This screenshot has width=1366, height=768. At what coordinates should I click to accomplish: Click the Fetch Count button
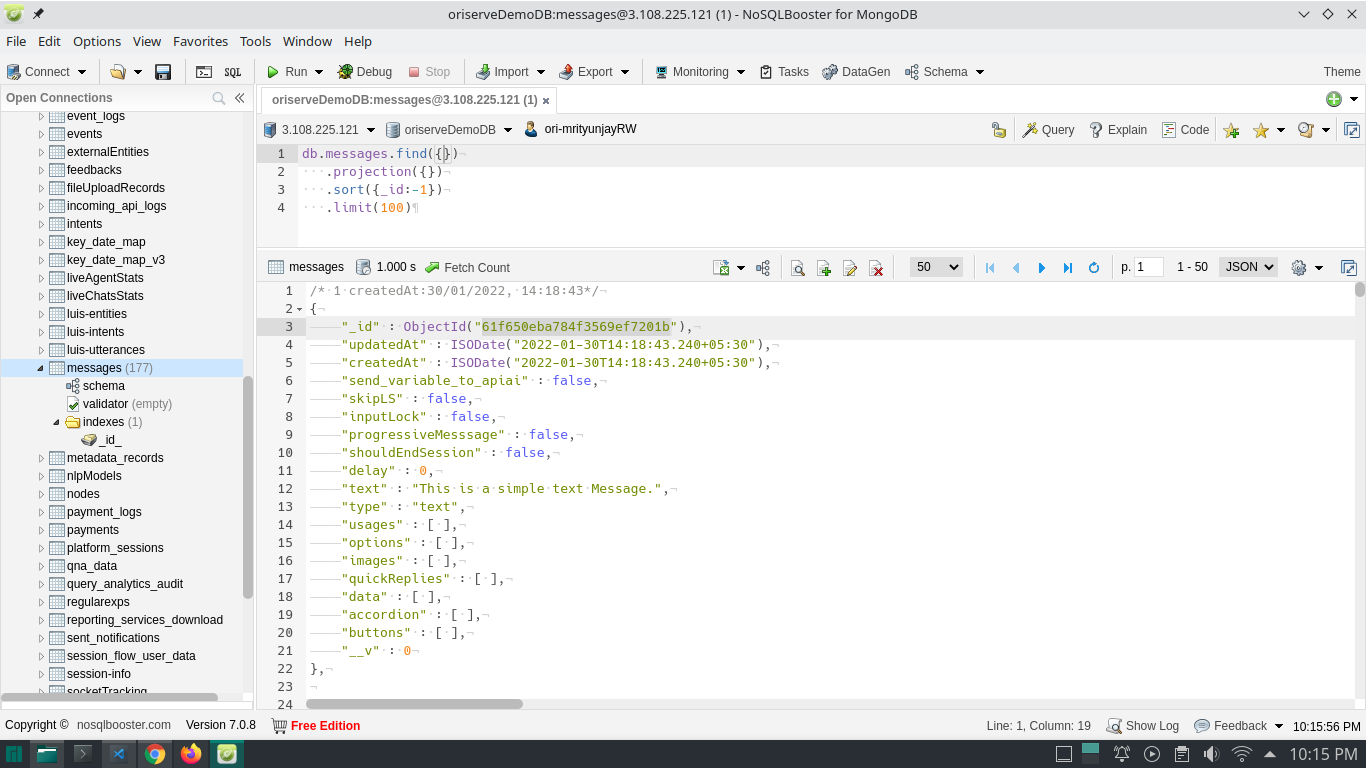[467, 268]
